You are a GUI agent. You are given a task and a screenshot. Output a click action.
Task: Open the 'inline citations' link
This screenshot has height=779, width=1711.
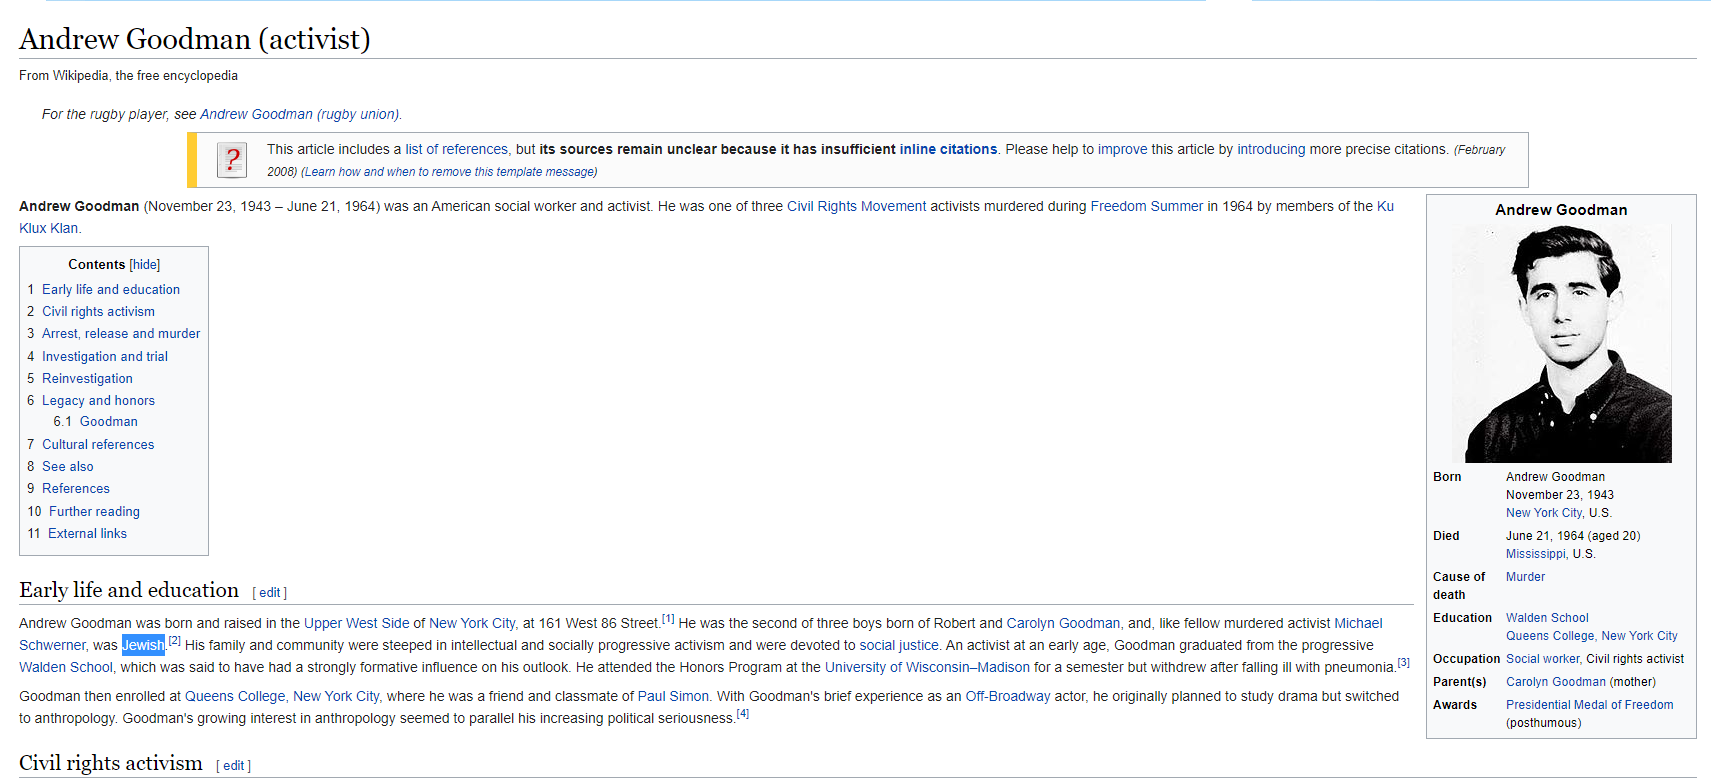point(948,149)
